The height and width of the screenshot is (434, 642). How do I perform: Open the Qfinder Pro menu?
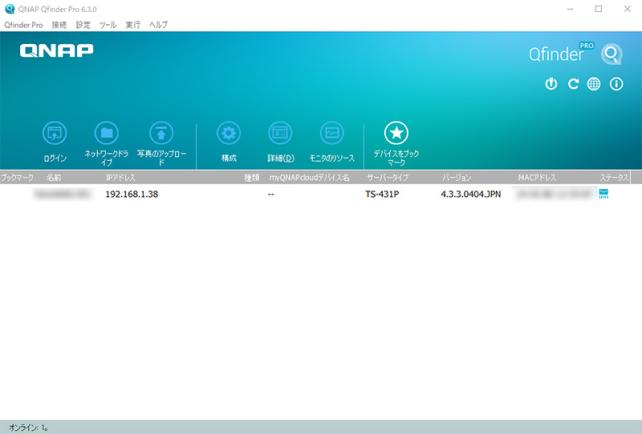coord(23,25)
